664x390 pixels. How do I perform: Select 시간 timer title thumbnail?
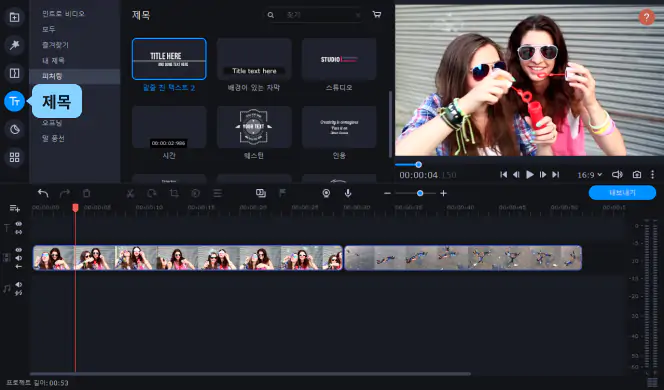pyautogui.click(x=169, y=127)
